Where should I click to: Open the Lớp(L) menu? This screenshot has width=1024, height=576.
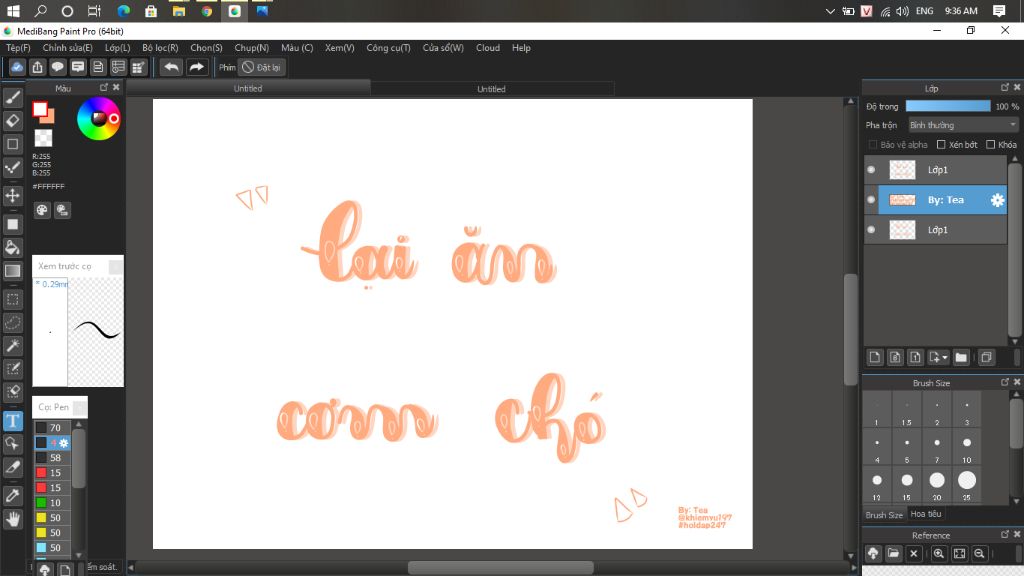click(x=118, y=48)
